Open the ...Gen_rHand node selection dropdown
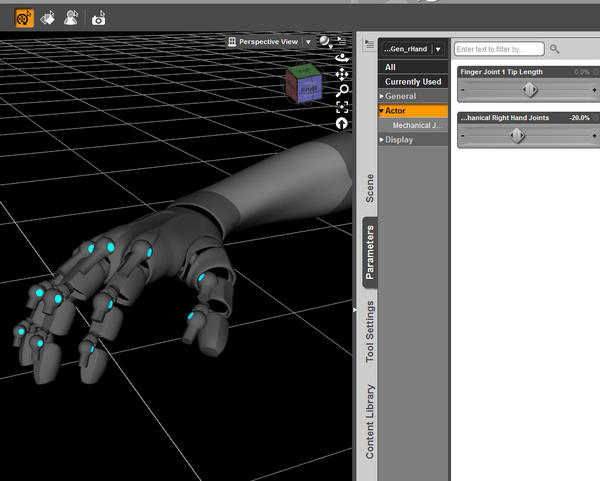The image size is (600, 481). click(x=438, y=49)
